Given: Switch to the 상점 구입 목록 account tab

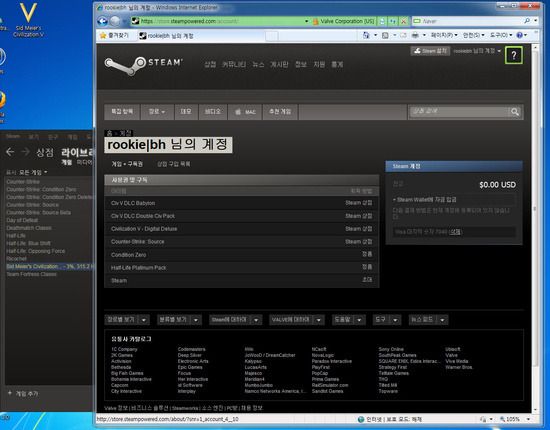Looking at the screenshot, I should (174, 164).
